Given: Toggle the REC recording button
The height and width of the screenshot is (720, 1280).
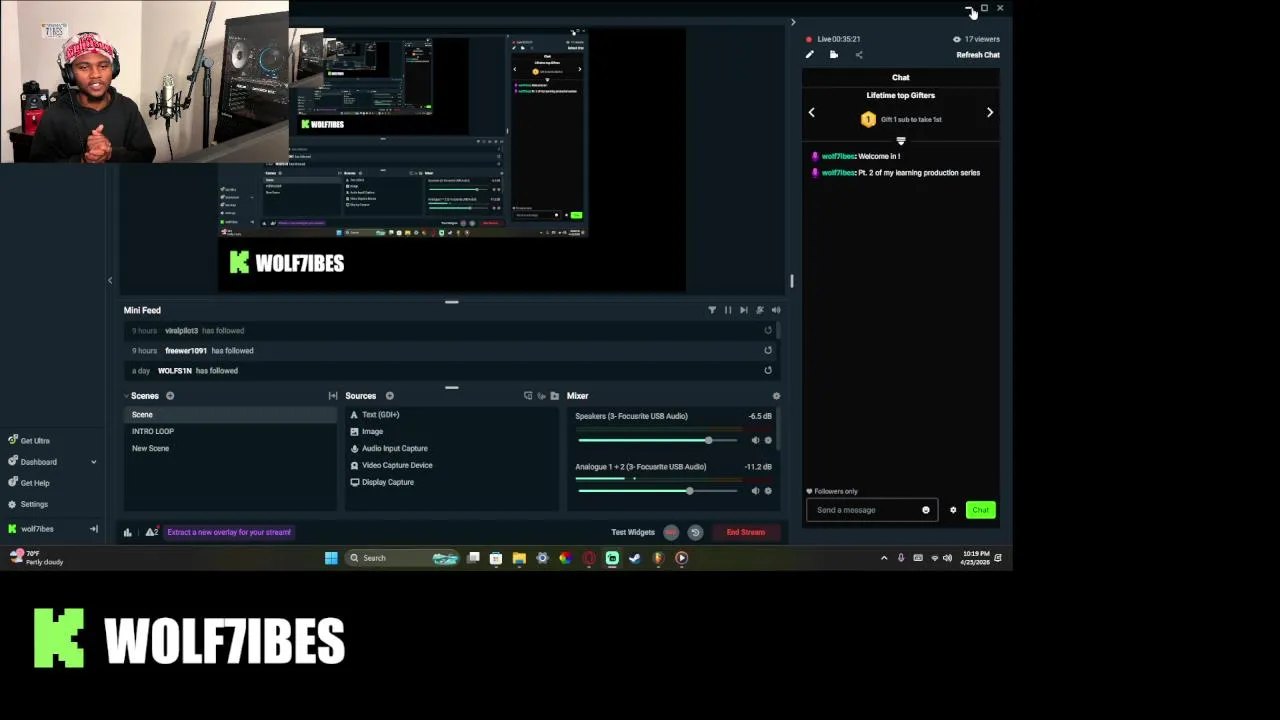Looking at the screenshot, I should click(x=671, y=532).
